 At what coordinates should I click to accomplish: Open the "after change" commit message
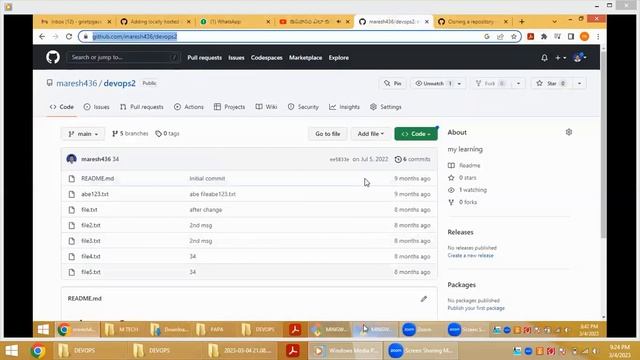206,210
